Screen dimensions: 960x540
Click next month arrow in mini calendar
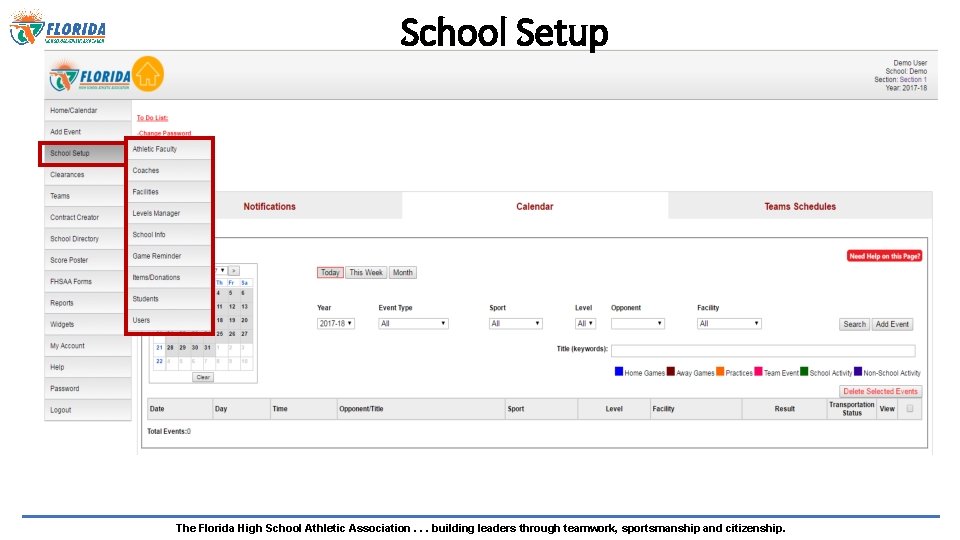(234, 271)
